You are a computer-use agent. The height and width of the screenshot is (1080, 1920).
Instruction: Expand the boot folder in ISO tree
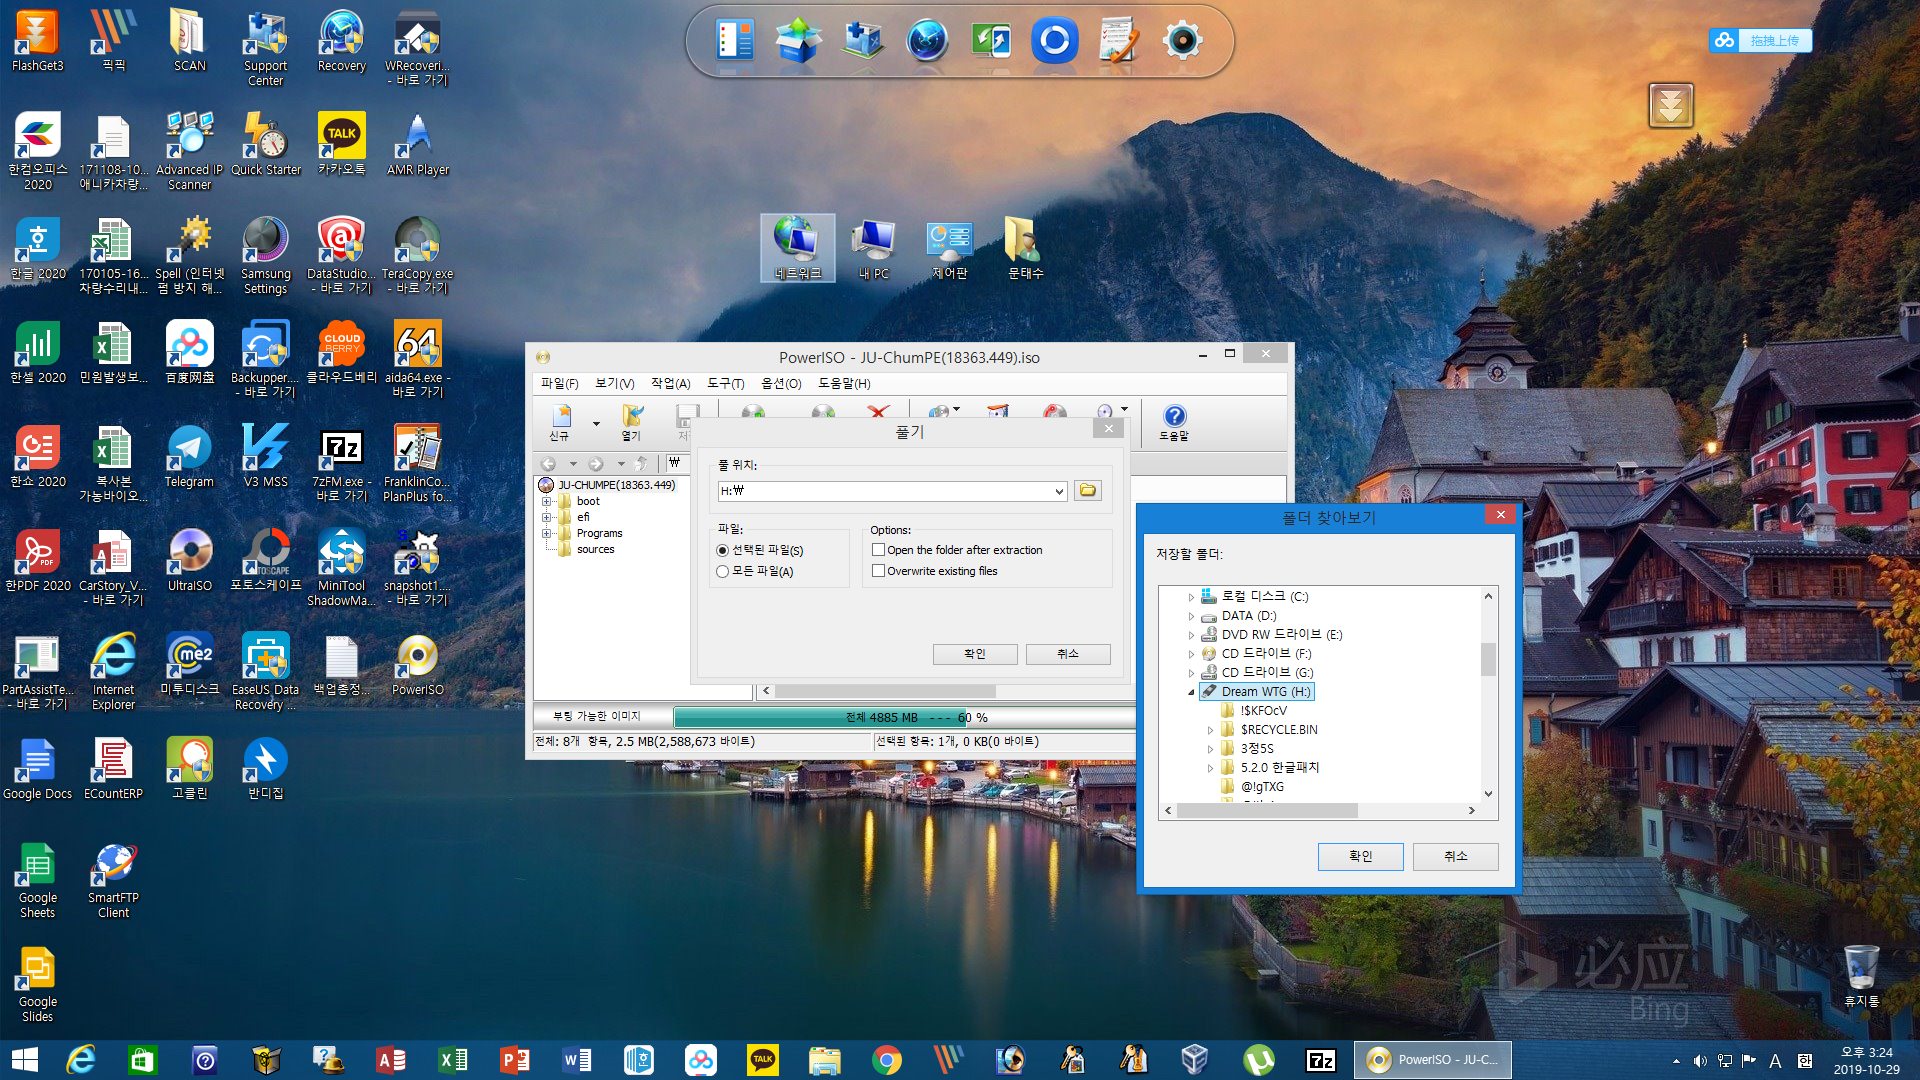[x=547, y=502]
